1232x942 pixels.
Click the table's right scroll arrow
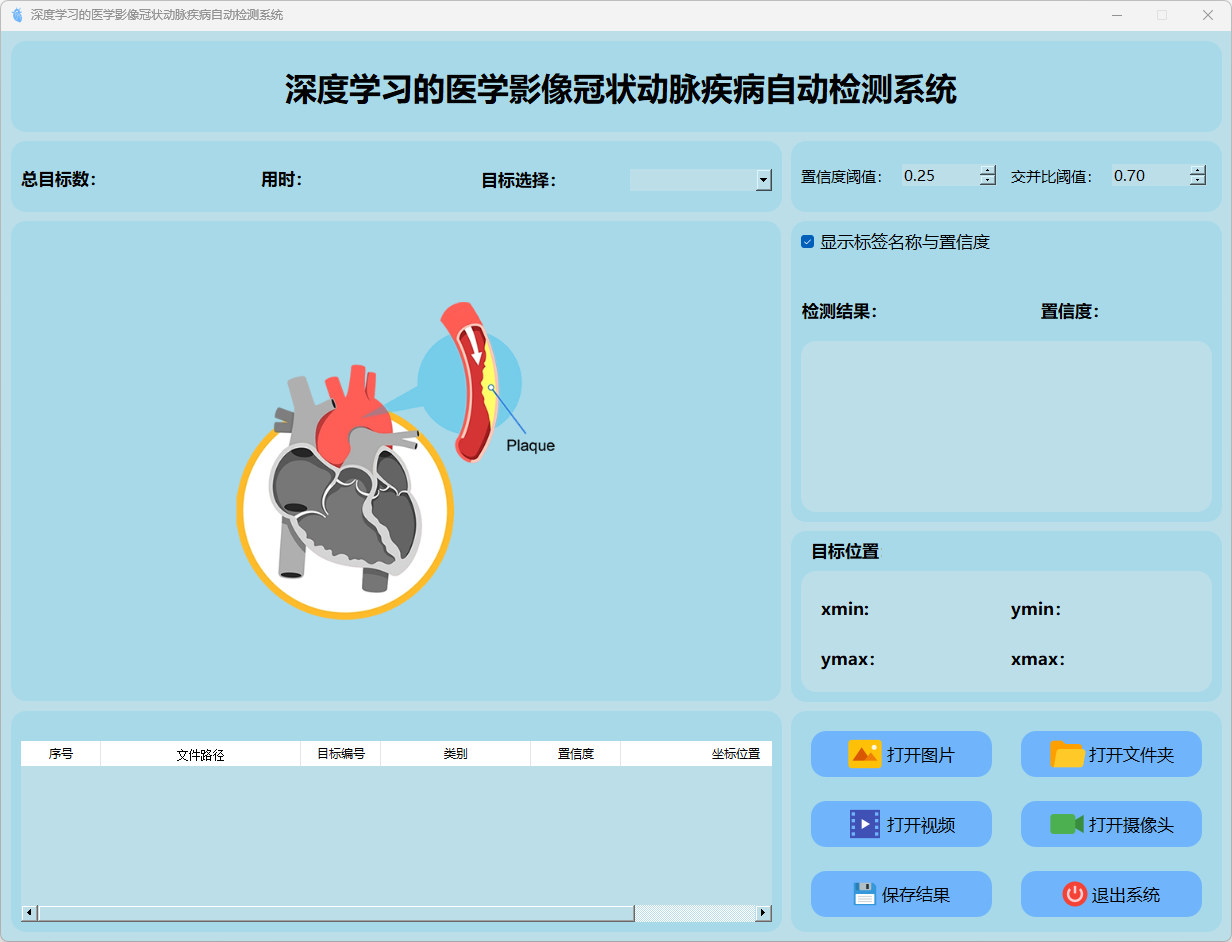pos(763,913)
